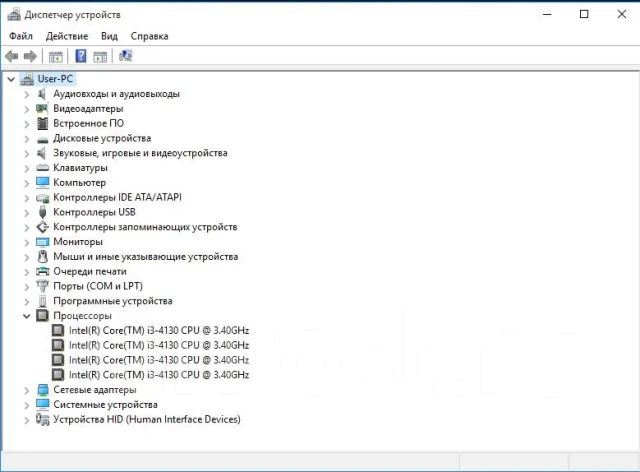Expand the Мониторы category
The width and height of the screenshot is (640, 472).
[27, 243]
